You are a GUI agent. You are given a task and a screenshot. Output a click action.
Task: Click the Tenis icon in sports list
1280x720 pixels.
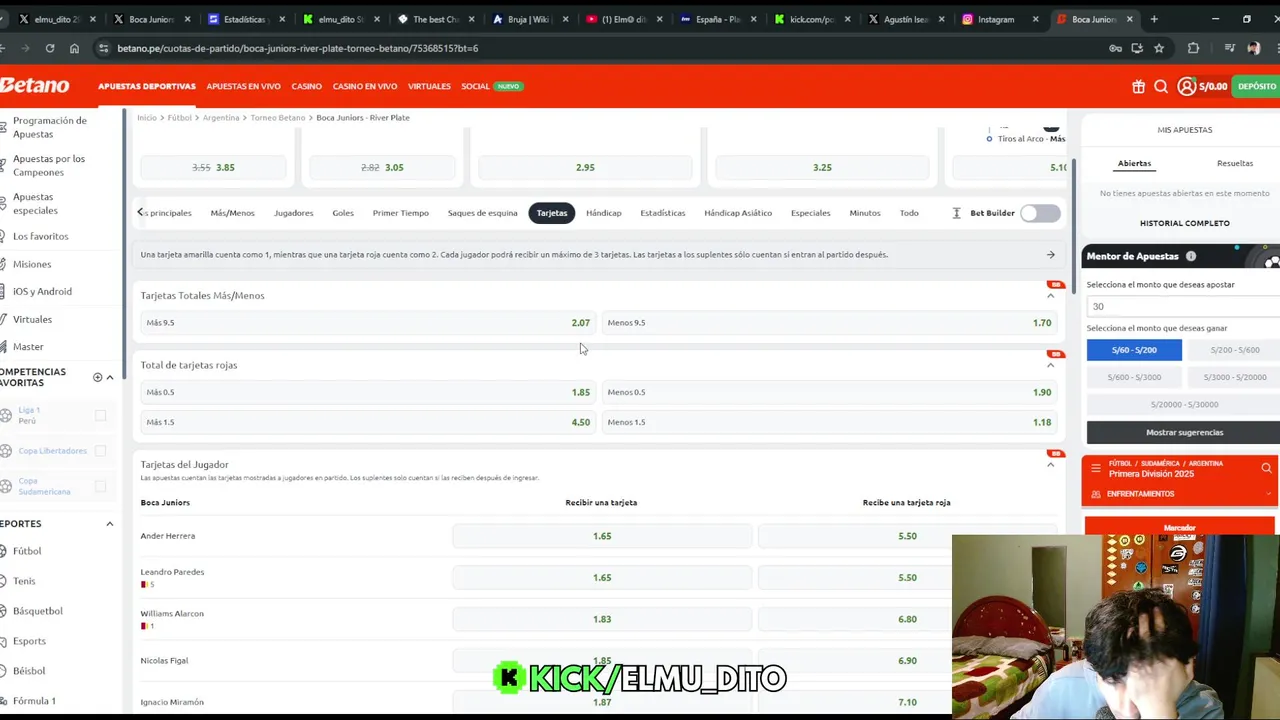4,581
